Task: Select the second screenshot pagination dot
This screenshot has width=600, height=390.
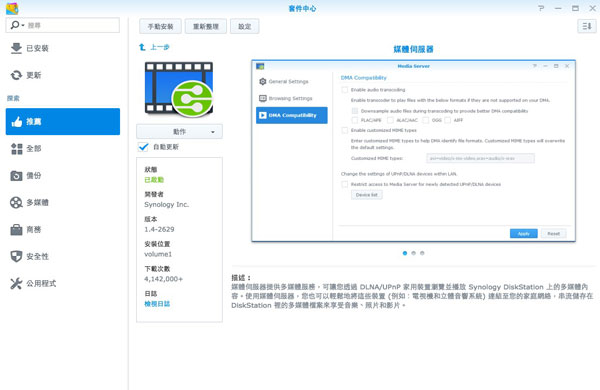Action: [x=413, y=253]
